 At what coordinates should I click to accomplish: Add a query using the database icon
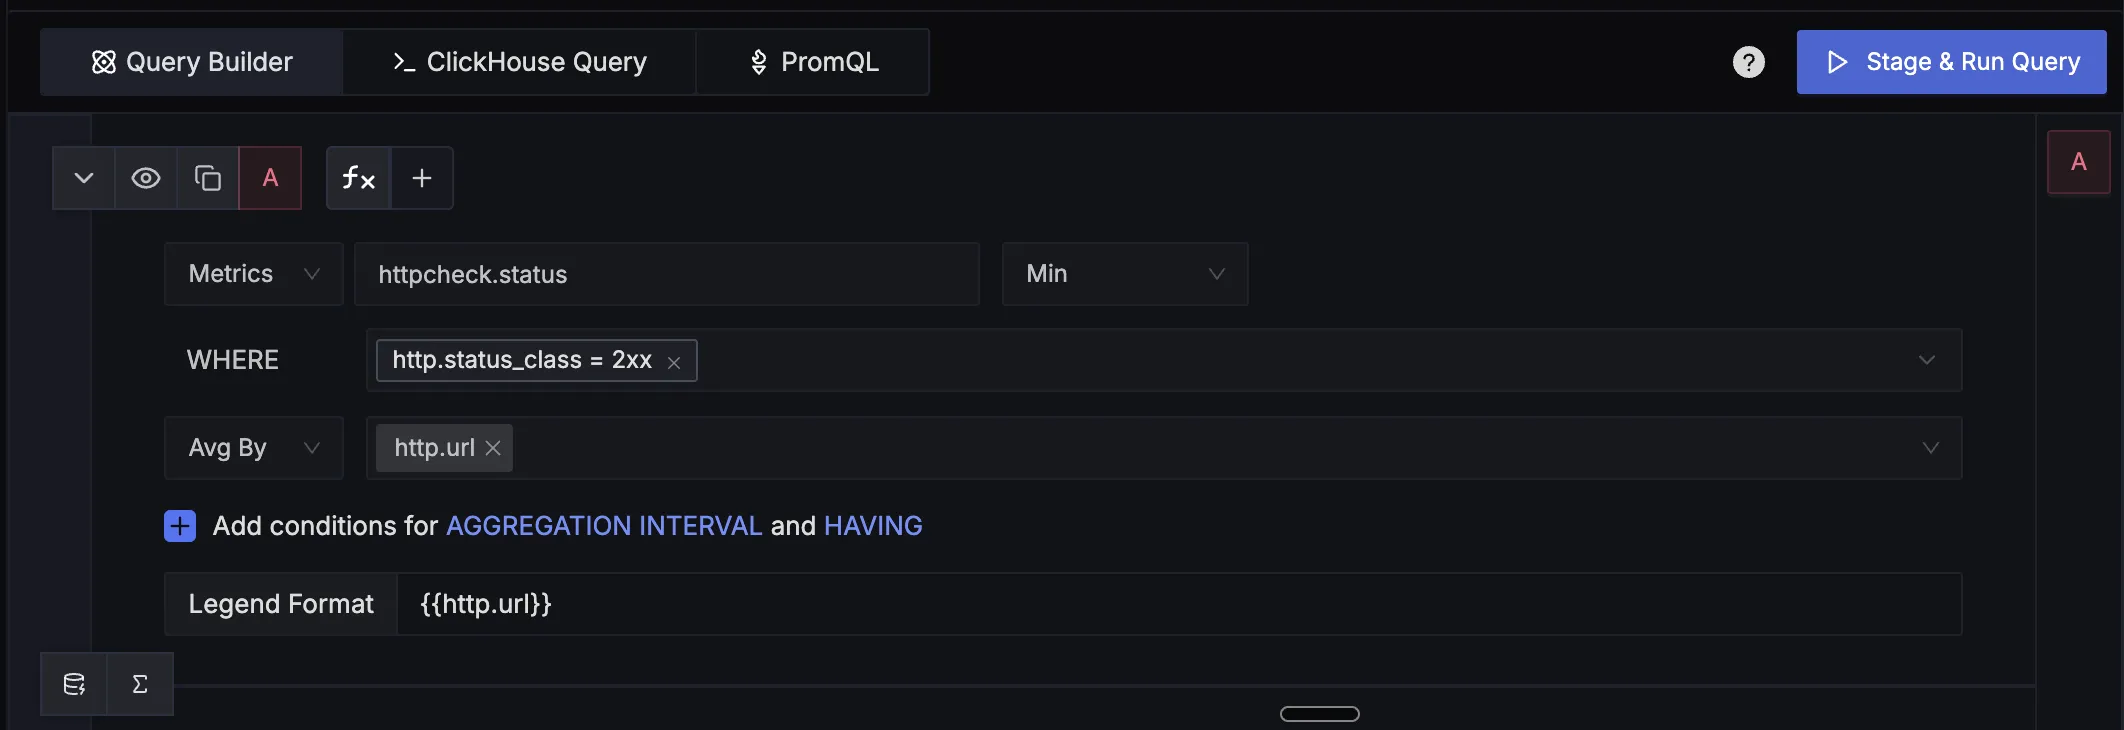pos(74,684)
